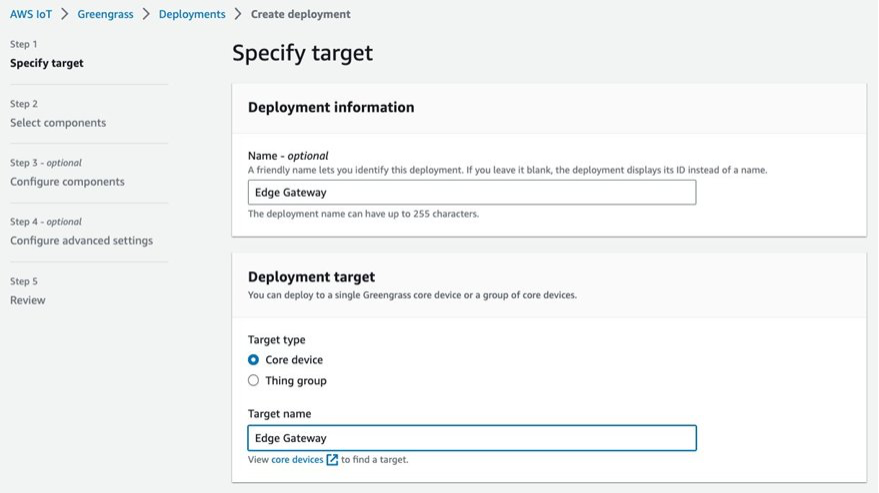The width and height of the screenshot is (879, 493).
Task: Click the chevron right after Greengrass breadcrumb
Action: [x=146, y=14]
